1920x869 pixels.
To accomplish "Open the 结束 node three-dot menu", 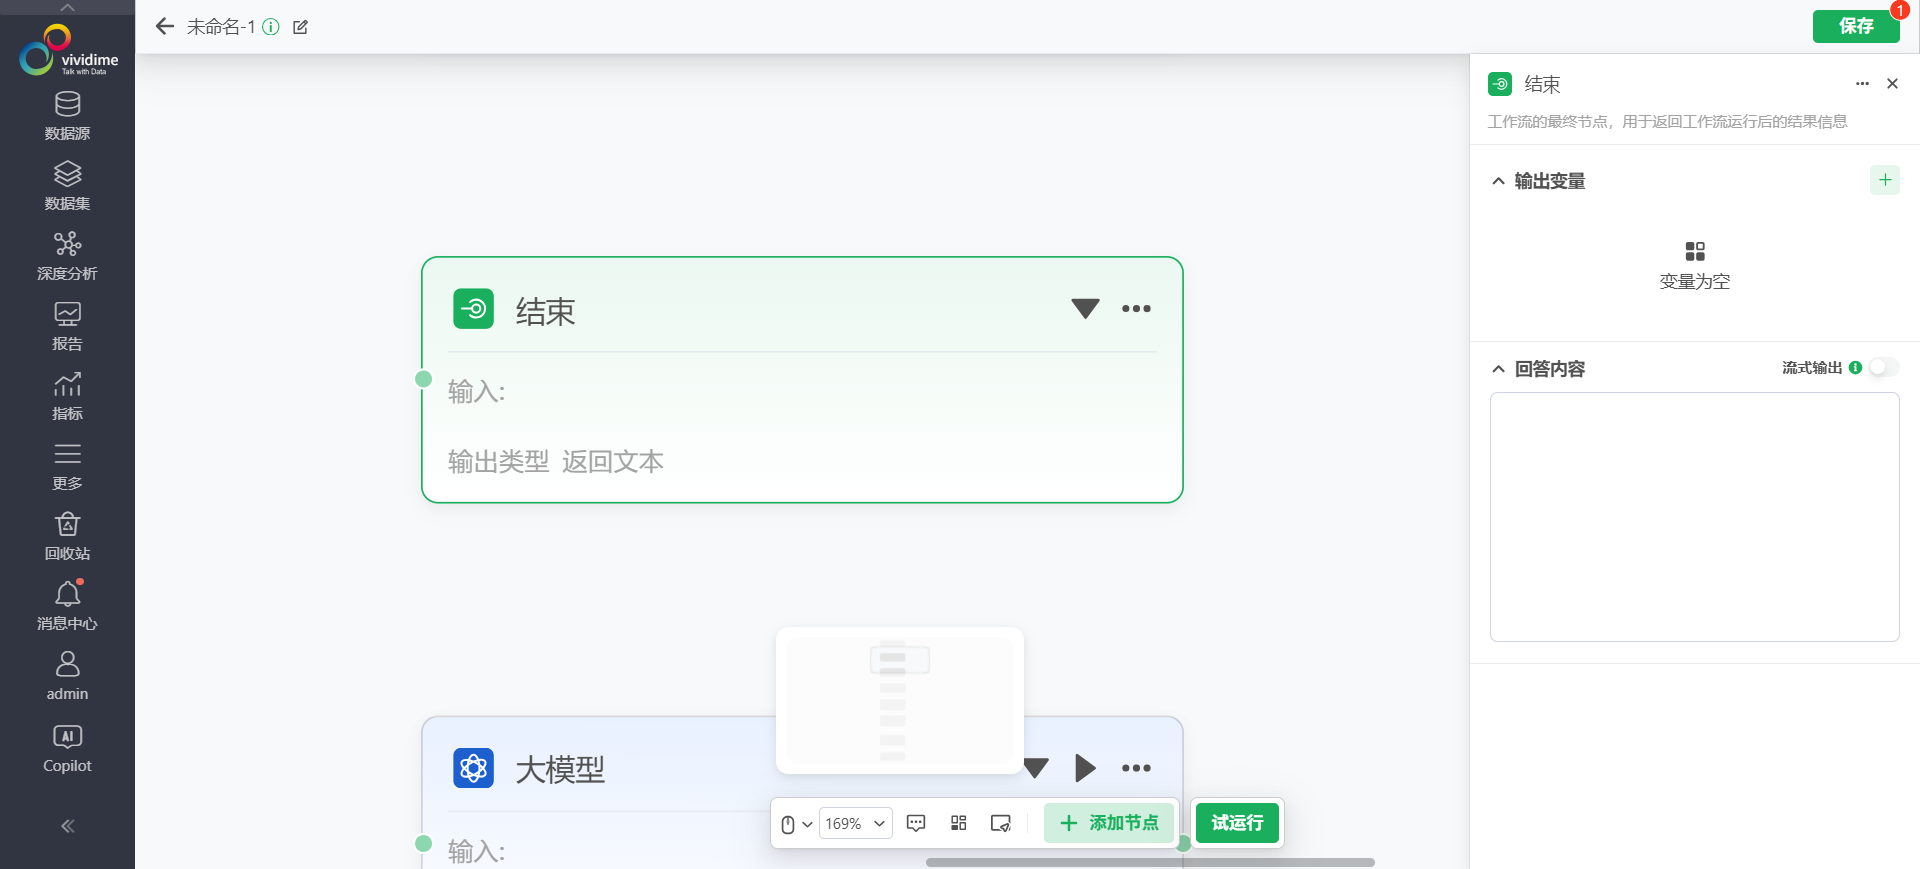I will coord(1136,309).
